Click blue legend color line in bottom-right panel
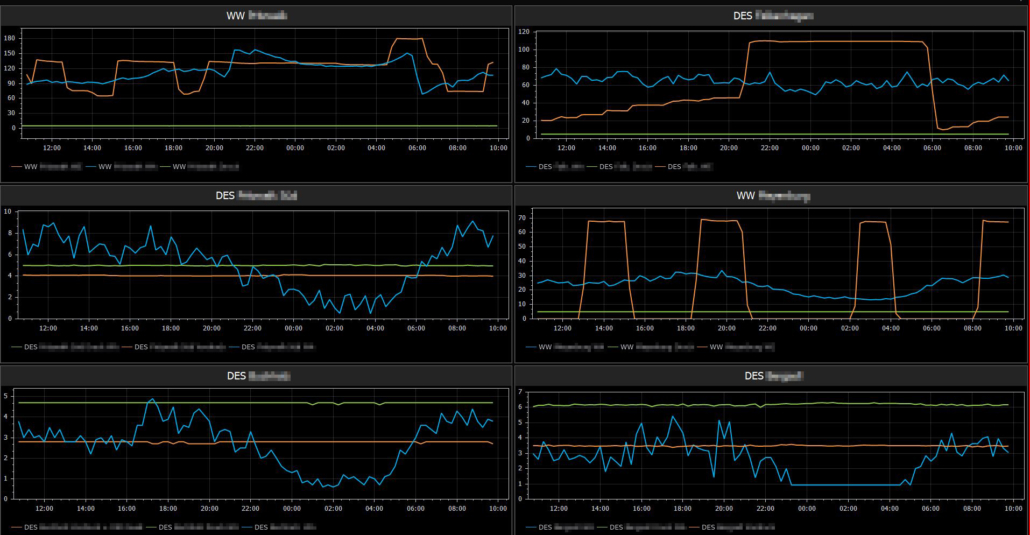The width and height of the screenshot is (1030, 535). tap(531, 526)
